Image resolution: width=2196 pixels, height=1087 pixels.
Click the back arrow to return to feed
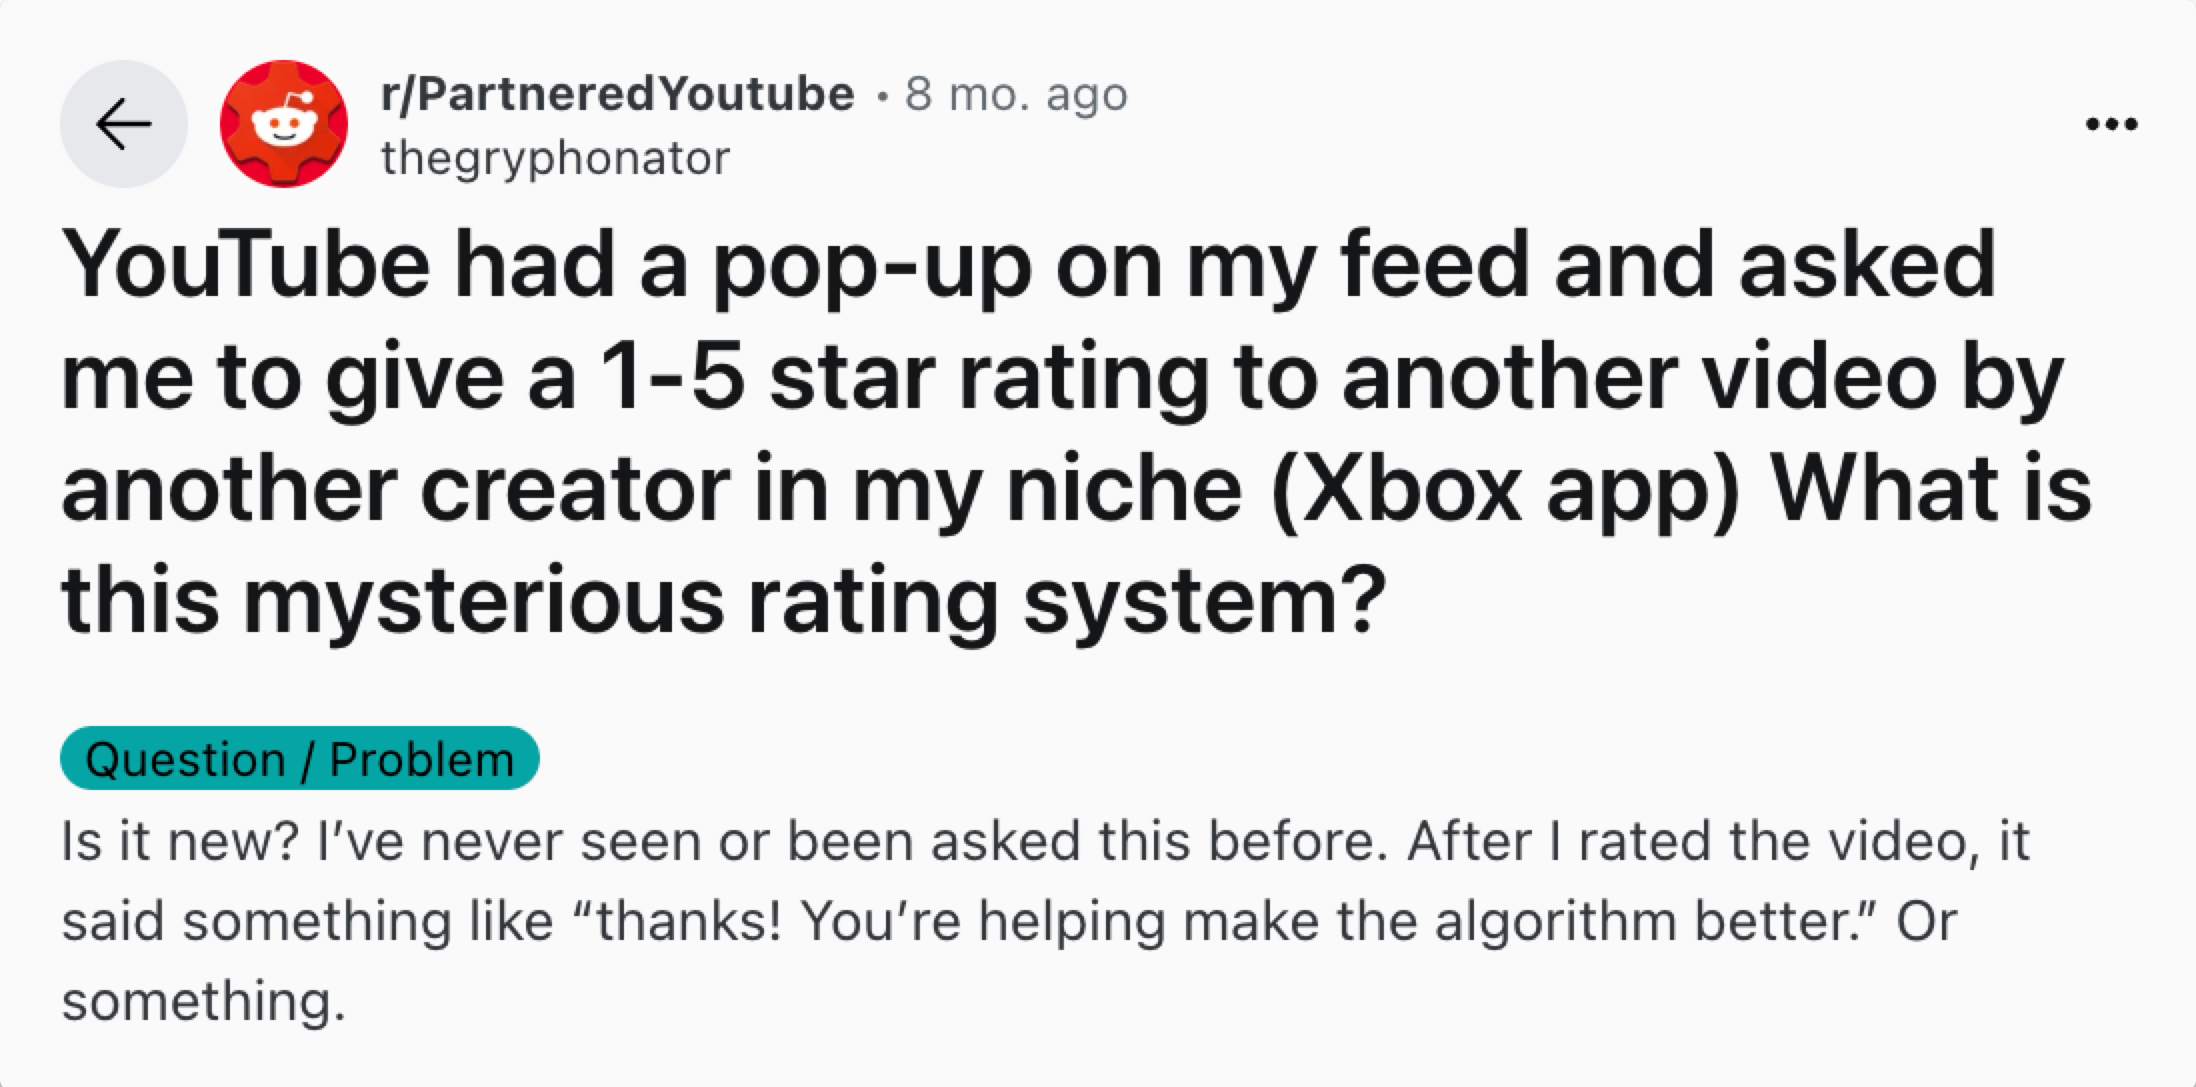[x=122, y=122]
